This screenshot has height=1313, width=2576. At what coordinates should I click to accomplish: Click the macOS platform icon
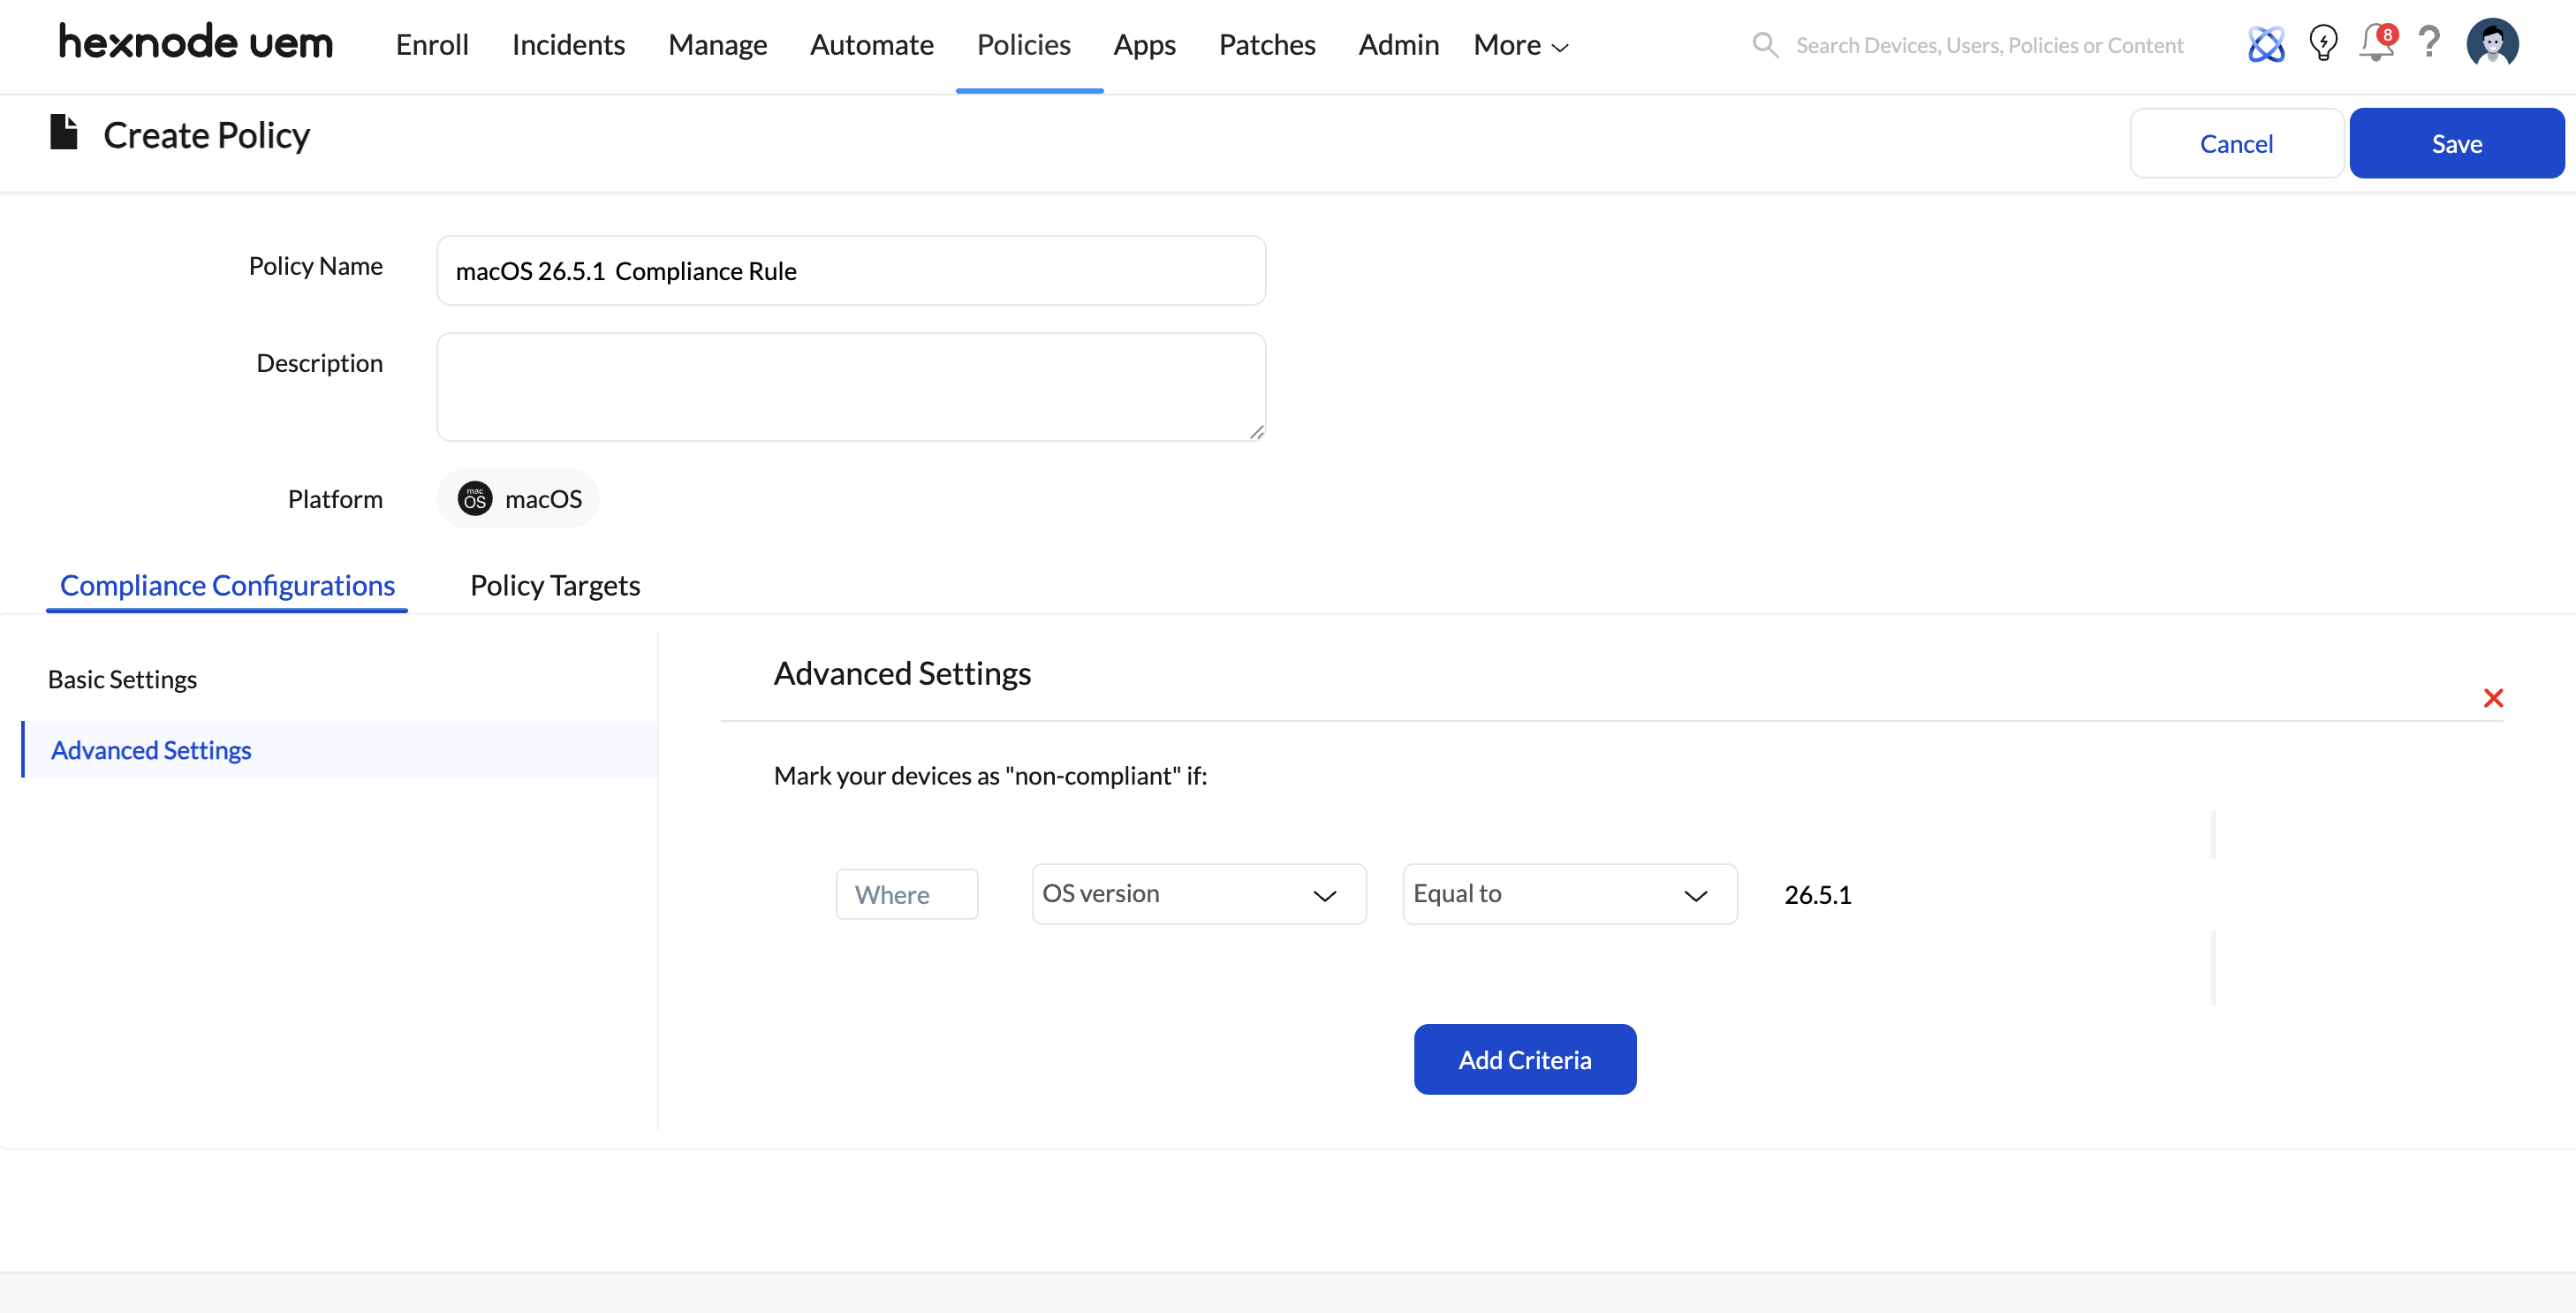[x=475, y=498]
